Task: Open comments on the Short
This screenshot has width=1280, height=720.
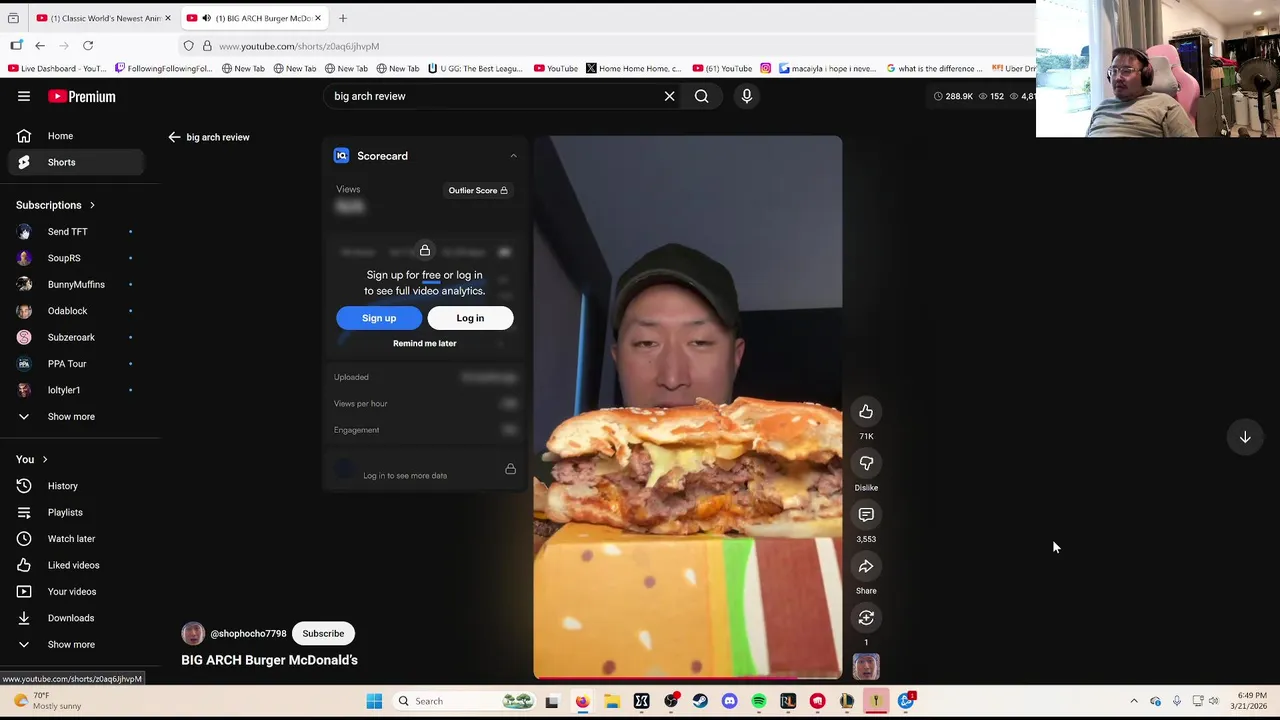Action: click(866, 515)
